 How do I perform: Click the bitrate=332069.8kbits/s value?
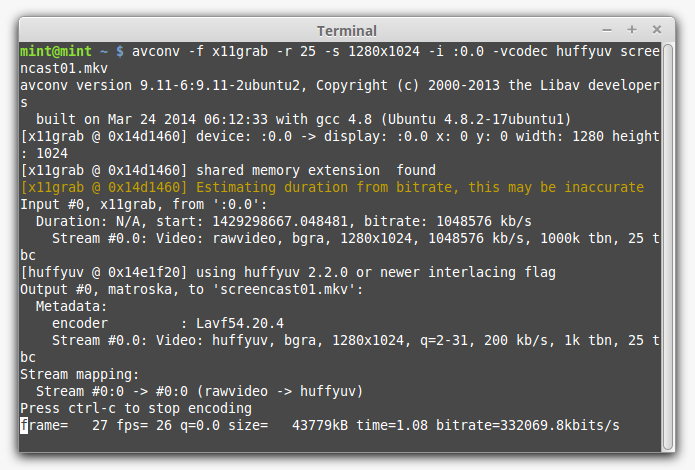point(550,426)
